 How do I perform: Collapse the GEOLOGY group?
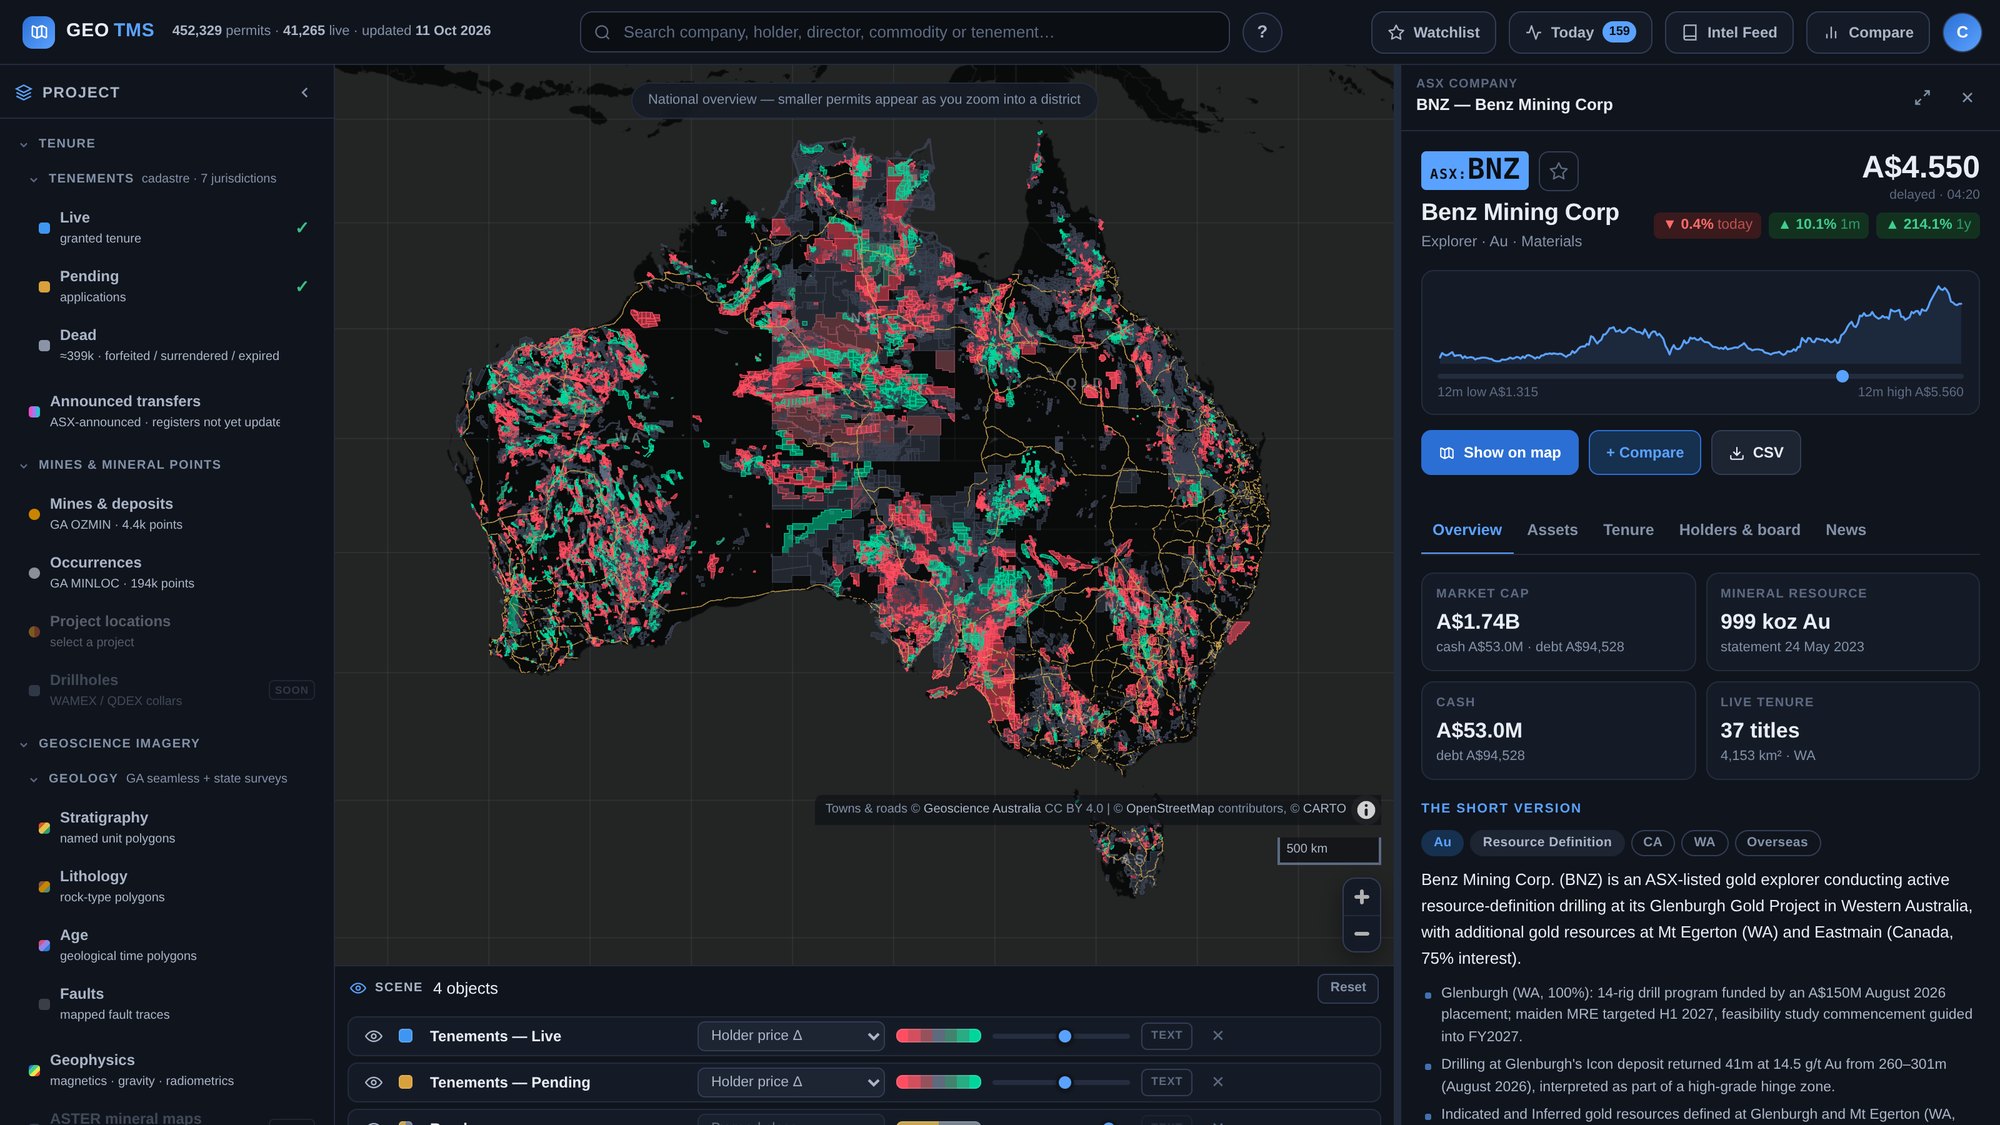34,779
